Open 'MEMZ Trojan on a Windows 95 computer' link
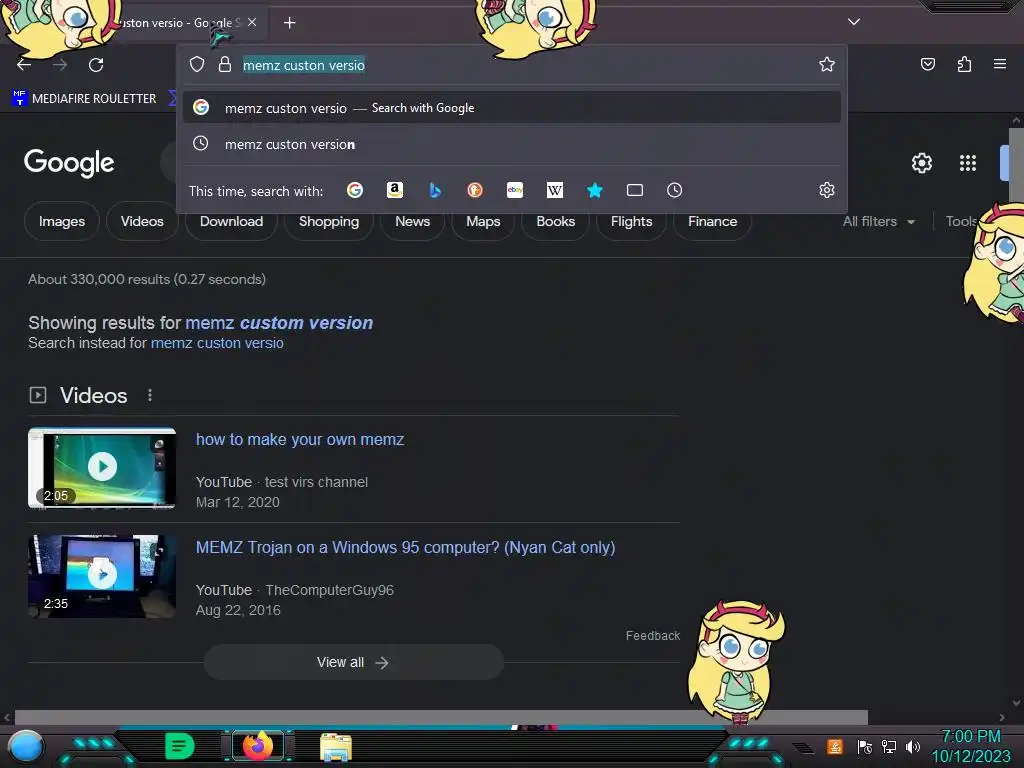 [406, 547]
